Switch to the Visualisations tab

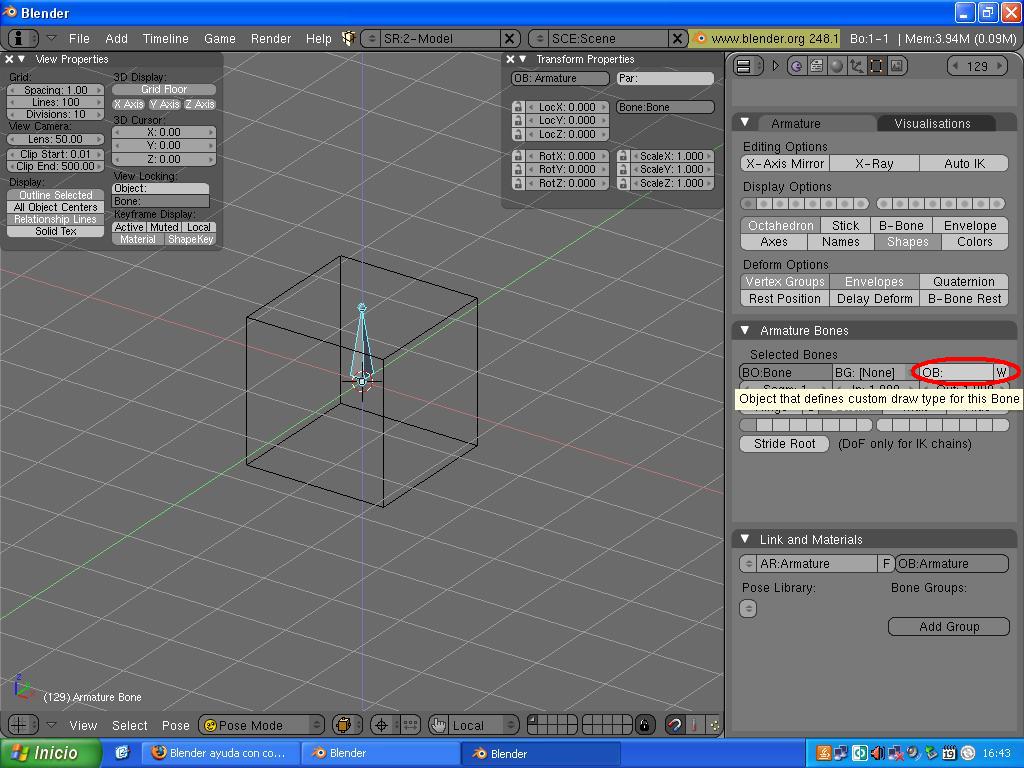[932, 123]
